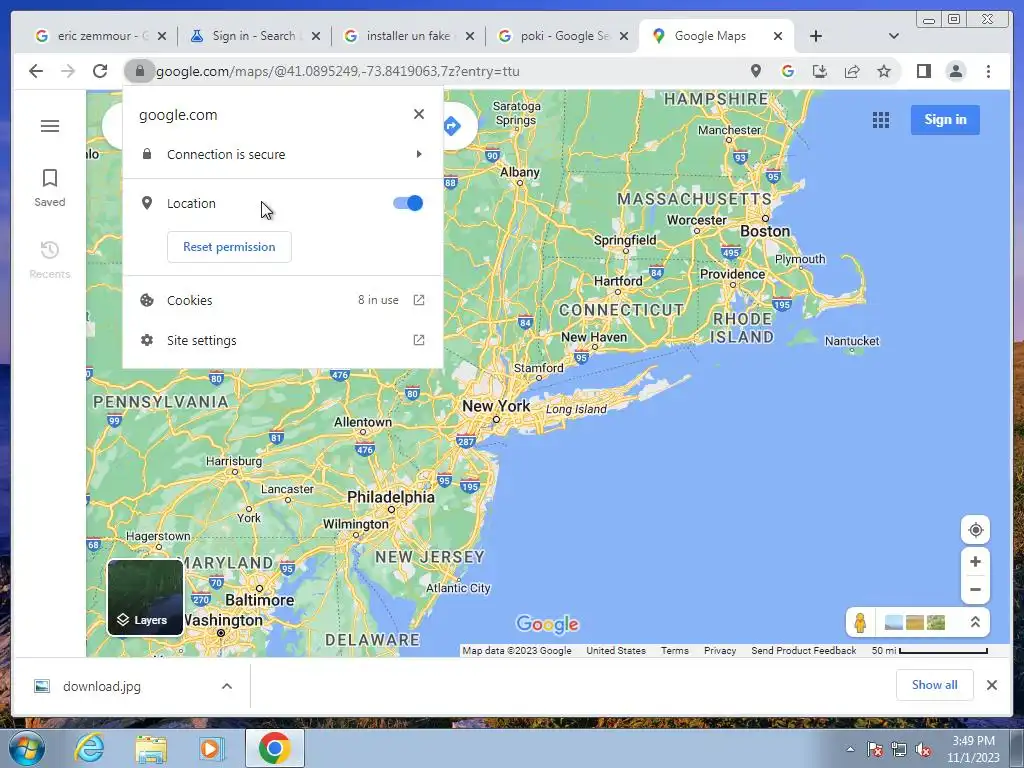Open the Privacy link

(720, 650)
